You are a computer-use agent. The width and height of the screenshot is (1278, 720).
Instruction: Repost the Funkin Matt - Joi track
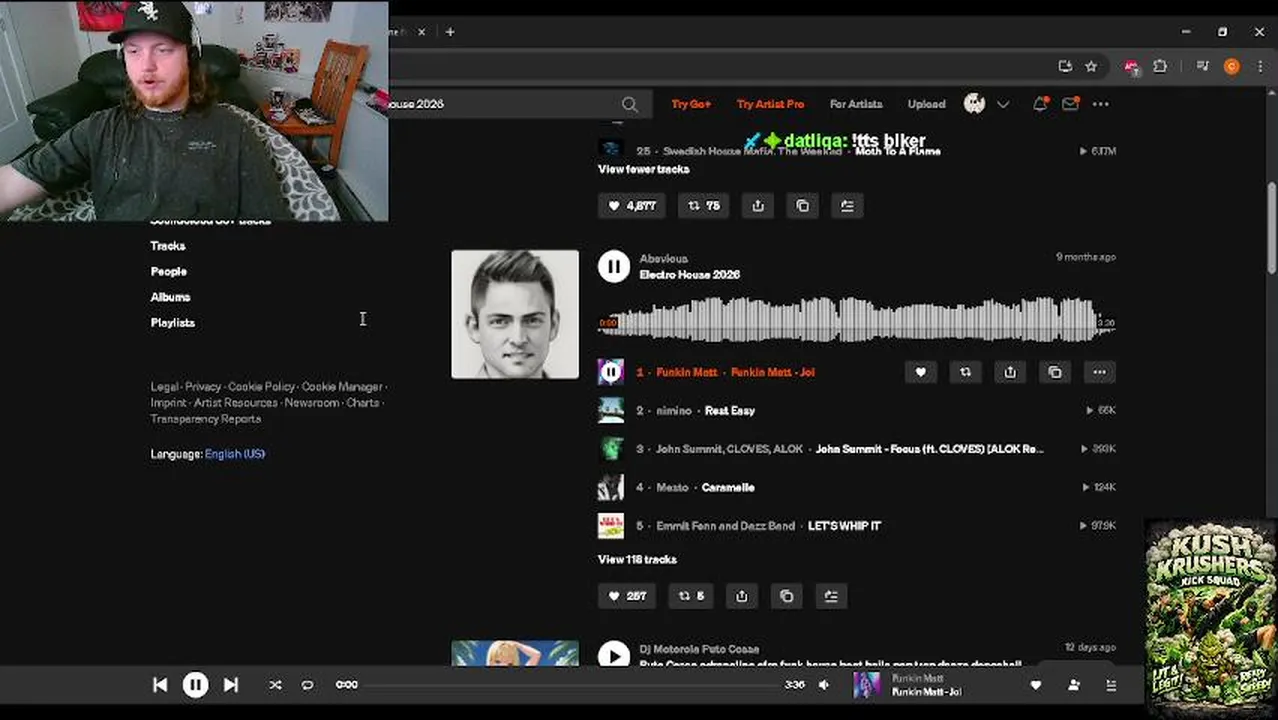pyautogui.click(x=965, y=372)
